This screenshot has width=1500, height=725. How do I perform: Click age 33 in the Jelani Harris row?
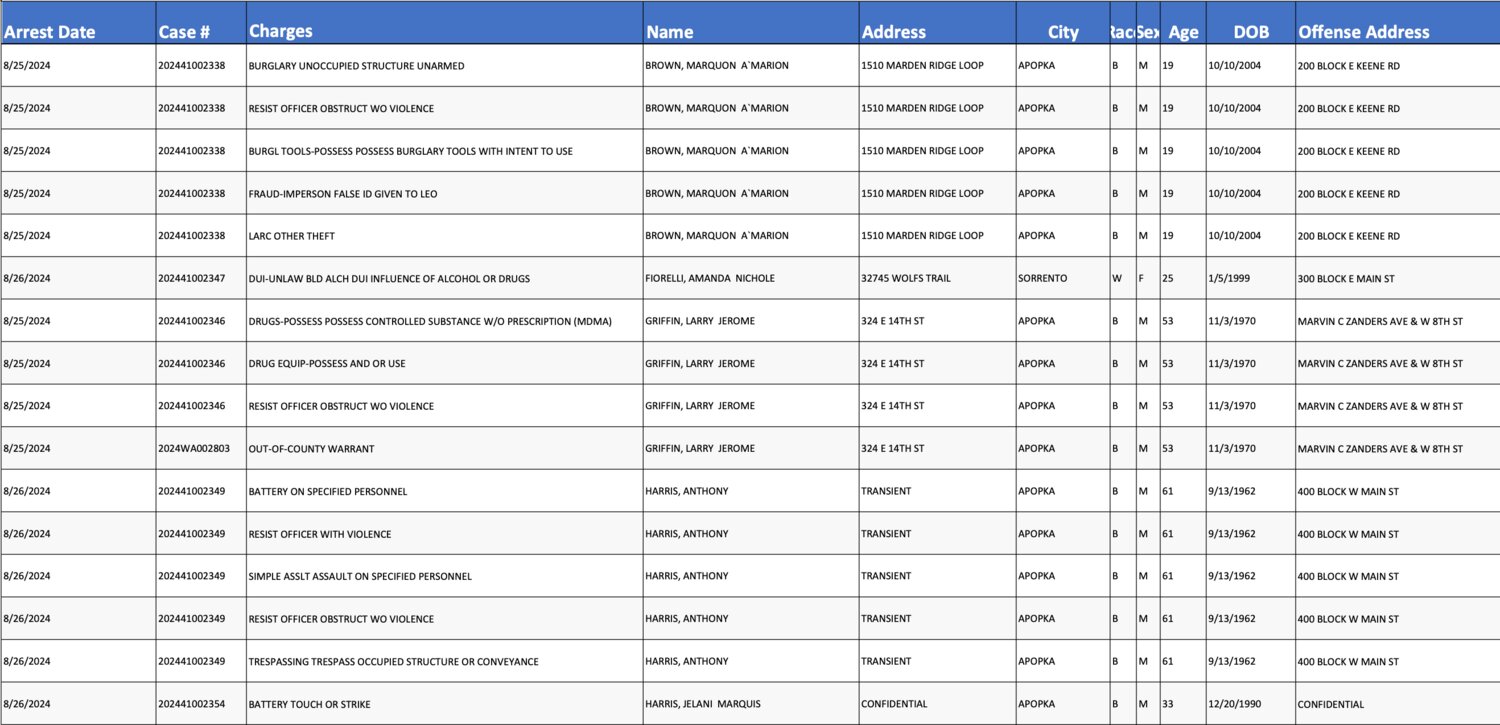pyautogui.click(x=1183, y=704)
